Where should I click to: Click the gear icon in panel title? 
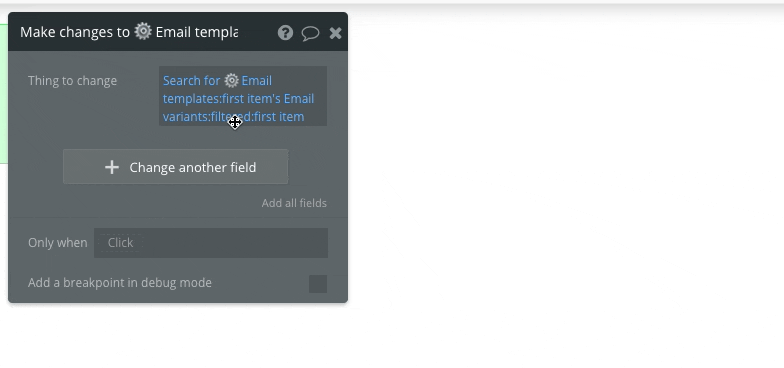coord(143,32)
